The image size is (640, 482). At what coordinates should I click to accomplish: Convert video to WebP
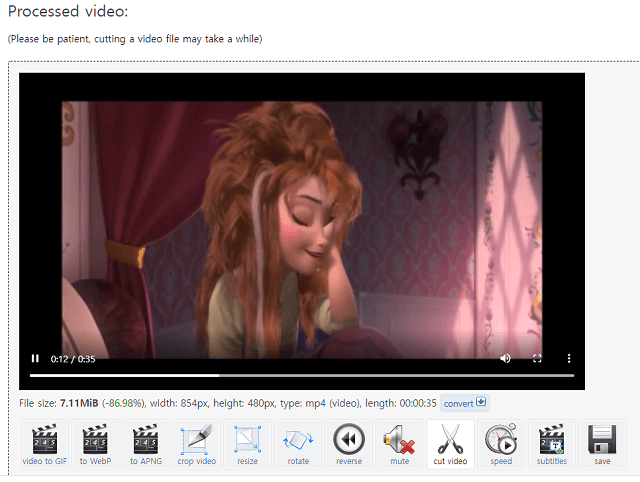[96, 444]
